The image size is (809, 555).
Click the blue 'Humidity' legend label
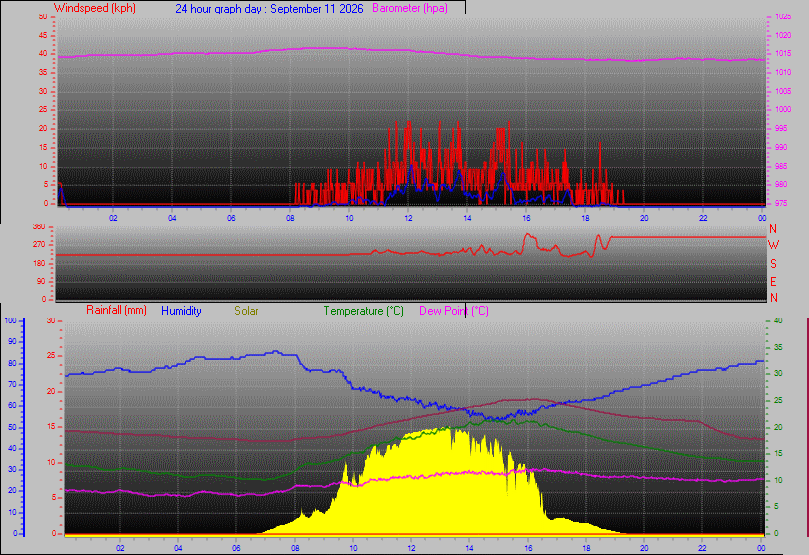(181, 311)
